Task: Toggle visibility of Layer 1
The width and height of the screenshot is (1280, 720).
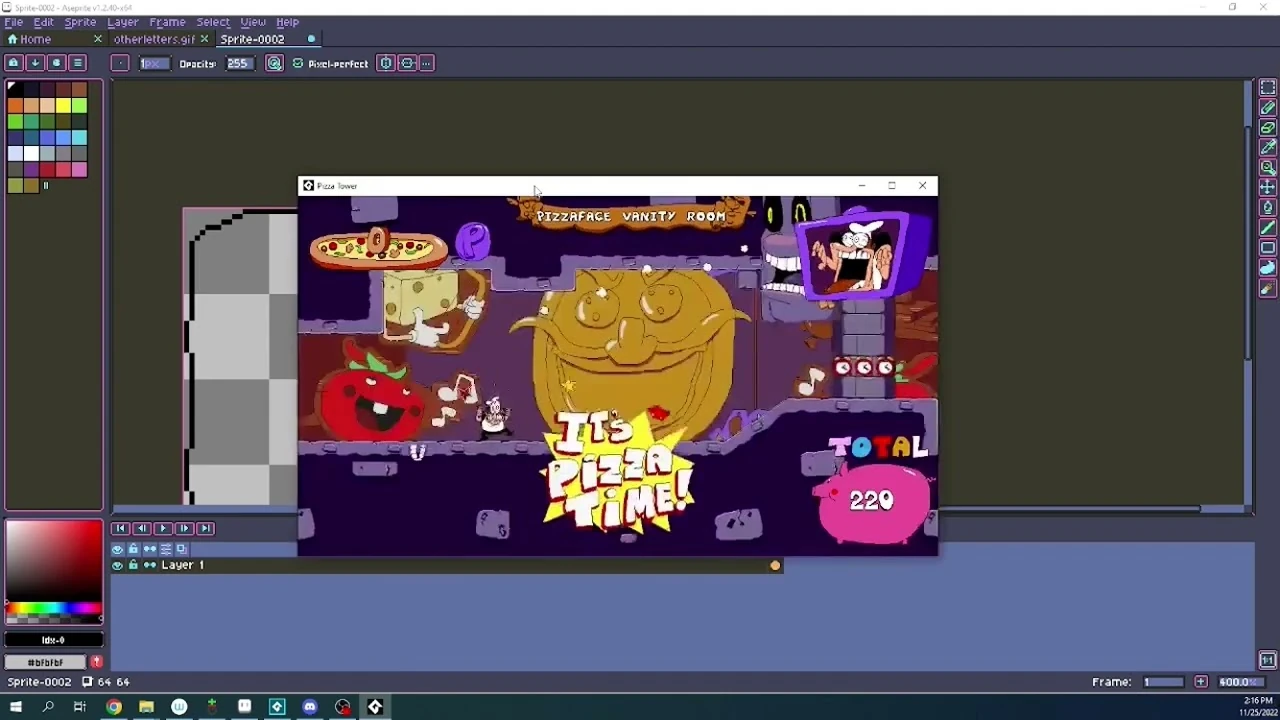Action: pyautogui.click(x=117, y=565)
